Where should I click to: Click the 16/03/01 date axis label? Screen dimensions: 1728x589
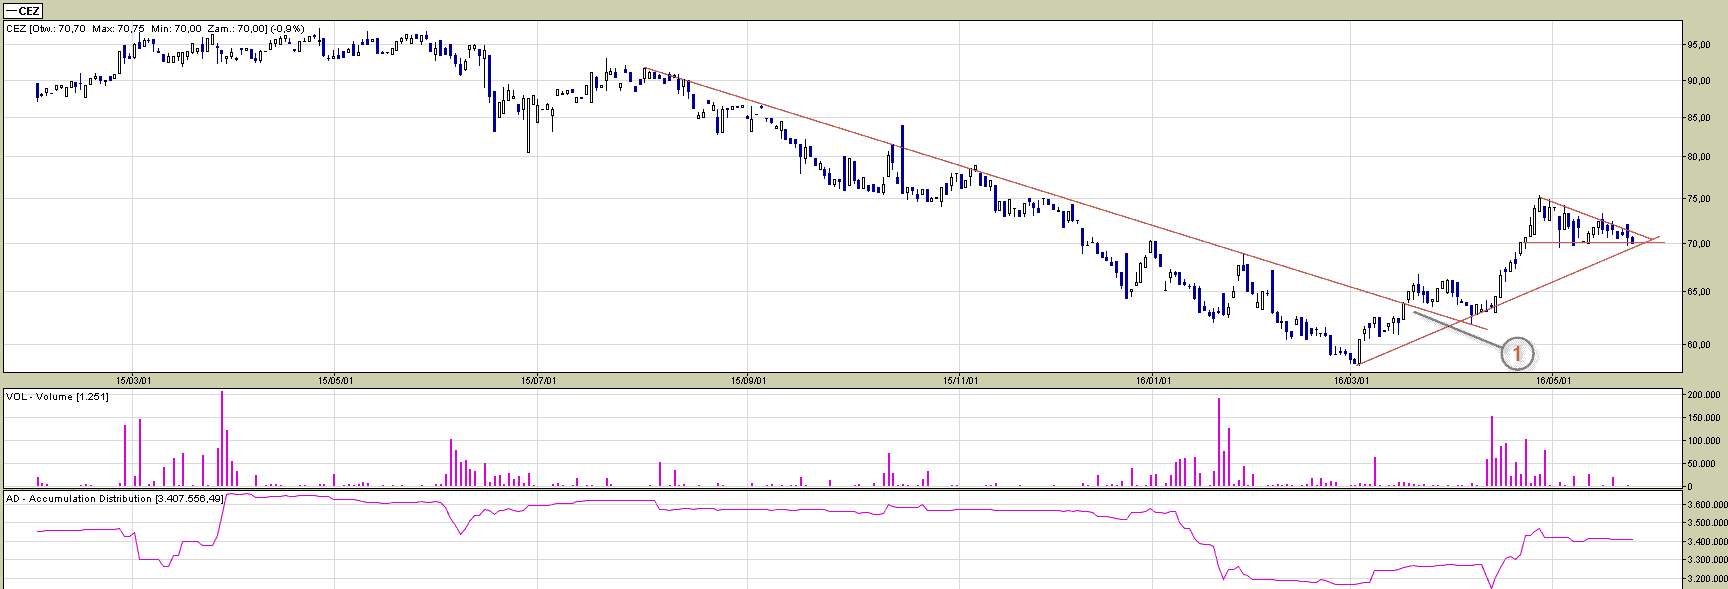coord(1351,380)
